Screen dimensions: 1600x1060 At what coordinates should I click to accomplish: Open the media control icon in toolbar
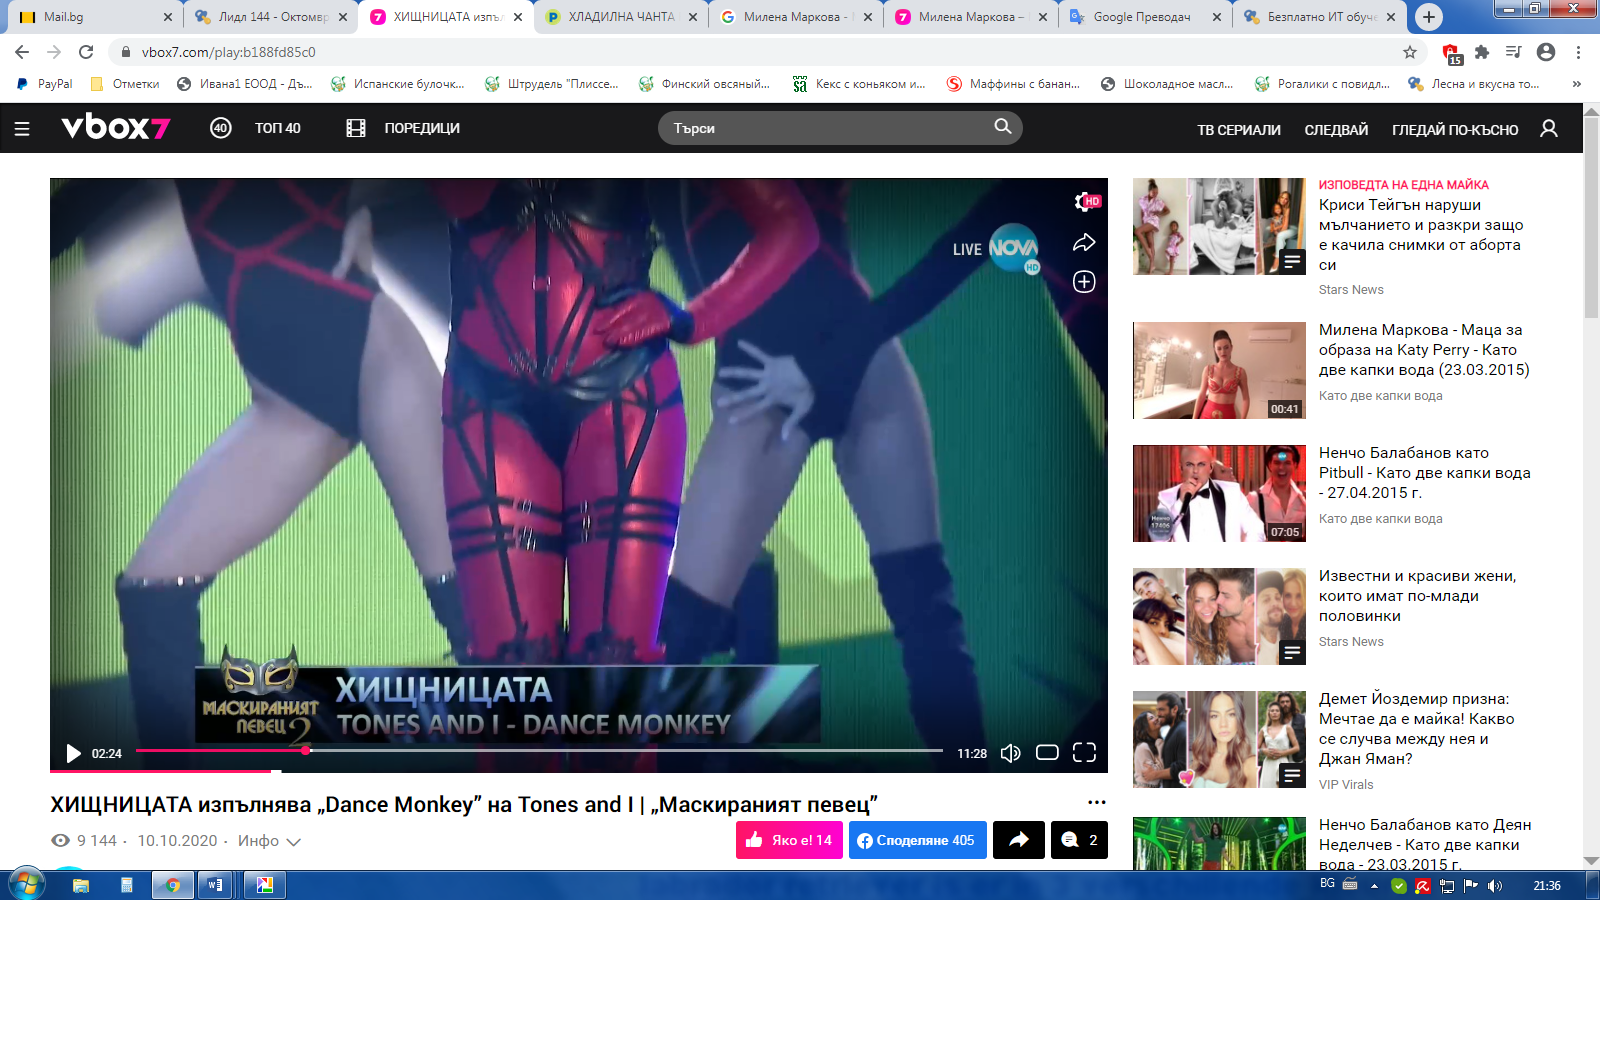click(1514, 52)
